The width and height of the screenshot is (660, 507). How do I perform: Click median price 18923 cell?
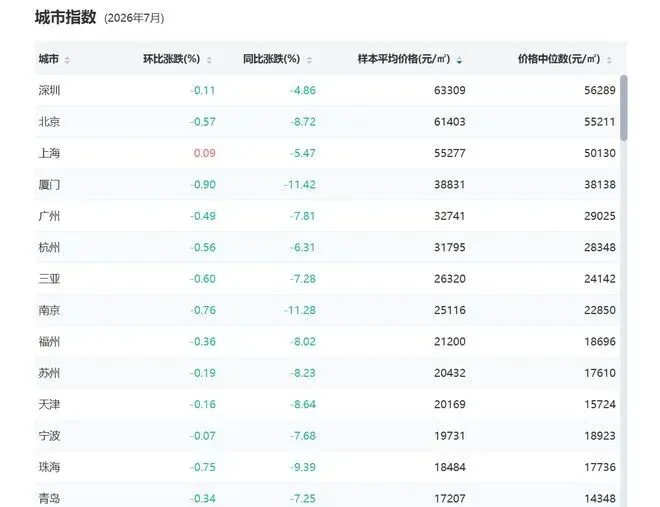[600, 436]
